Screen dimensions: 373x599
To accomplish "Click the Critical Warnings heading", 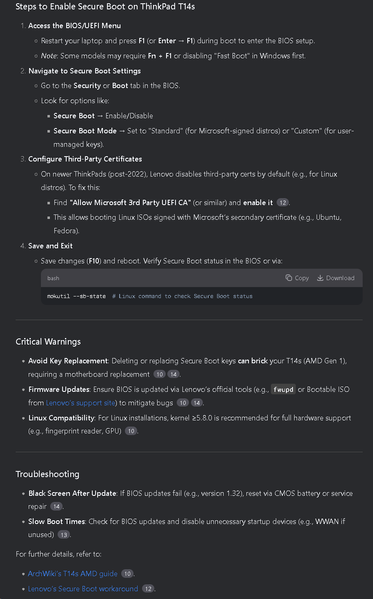I will [48, 342].
